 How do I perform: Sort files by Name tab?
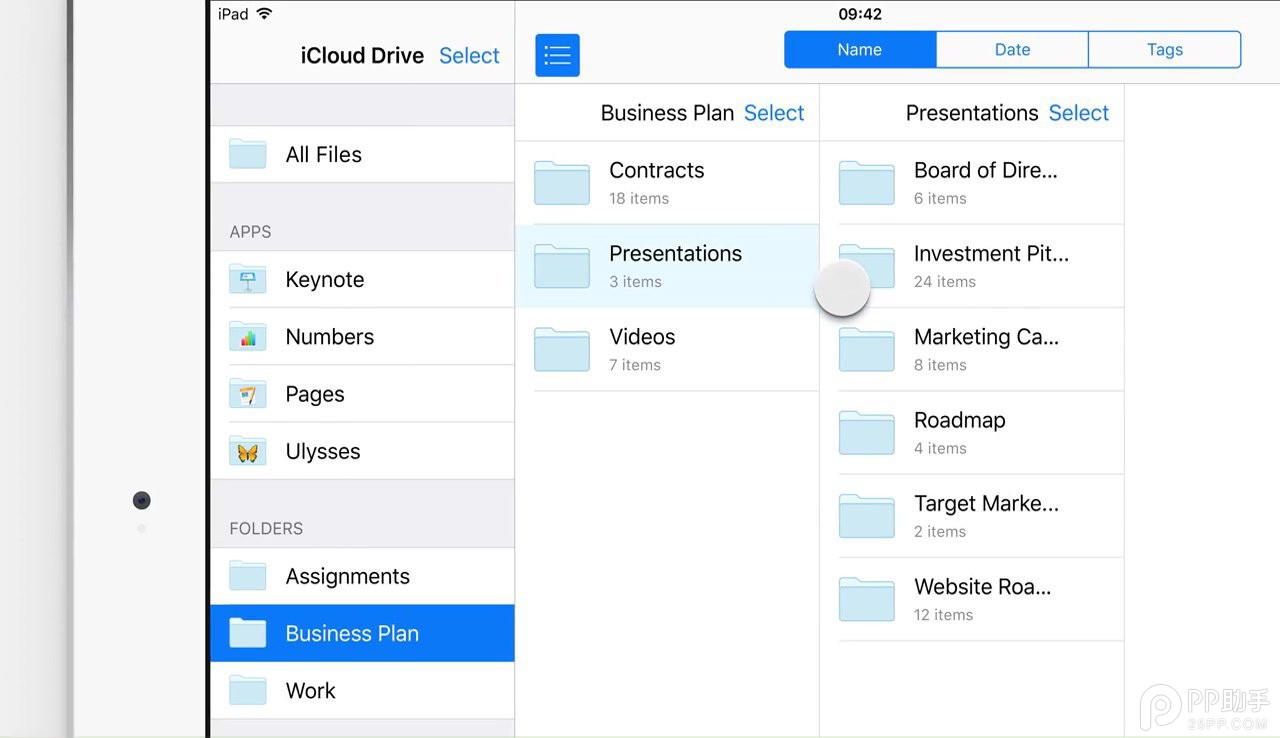coord(860,50)
